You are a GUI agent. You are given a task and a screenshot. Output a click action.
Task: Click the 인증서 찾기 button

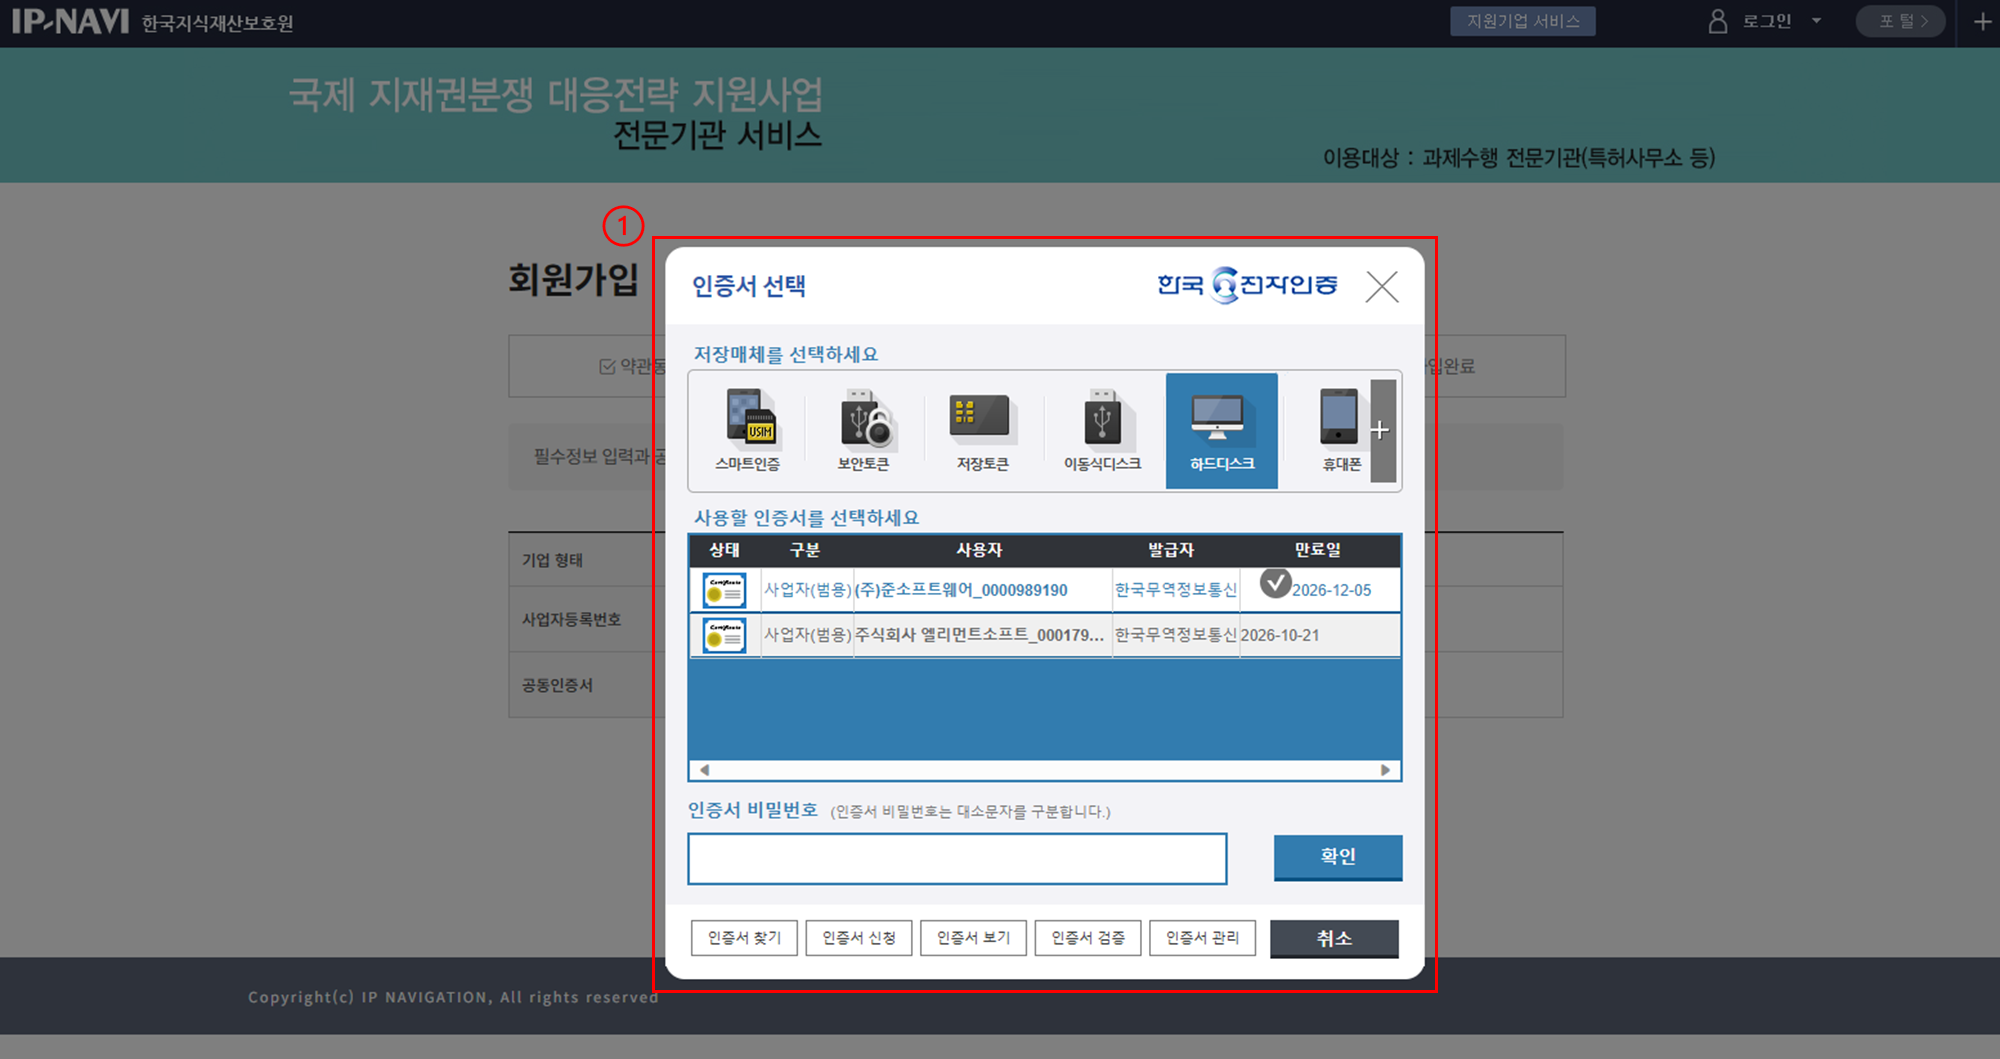(x=744, y=938)
